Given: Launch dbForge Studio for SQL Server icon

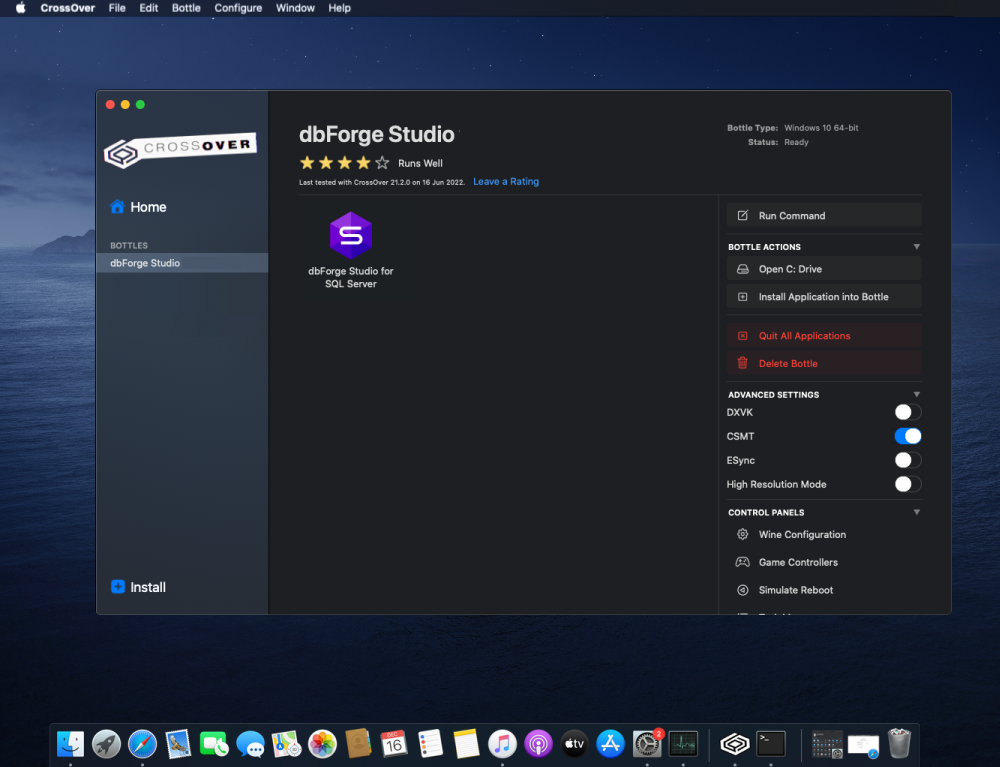Looking at the screenshot, I should point(351,235).
